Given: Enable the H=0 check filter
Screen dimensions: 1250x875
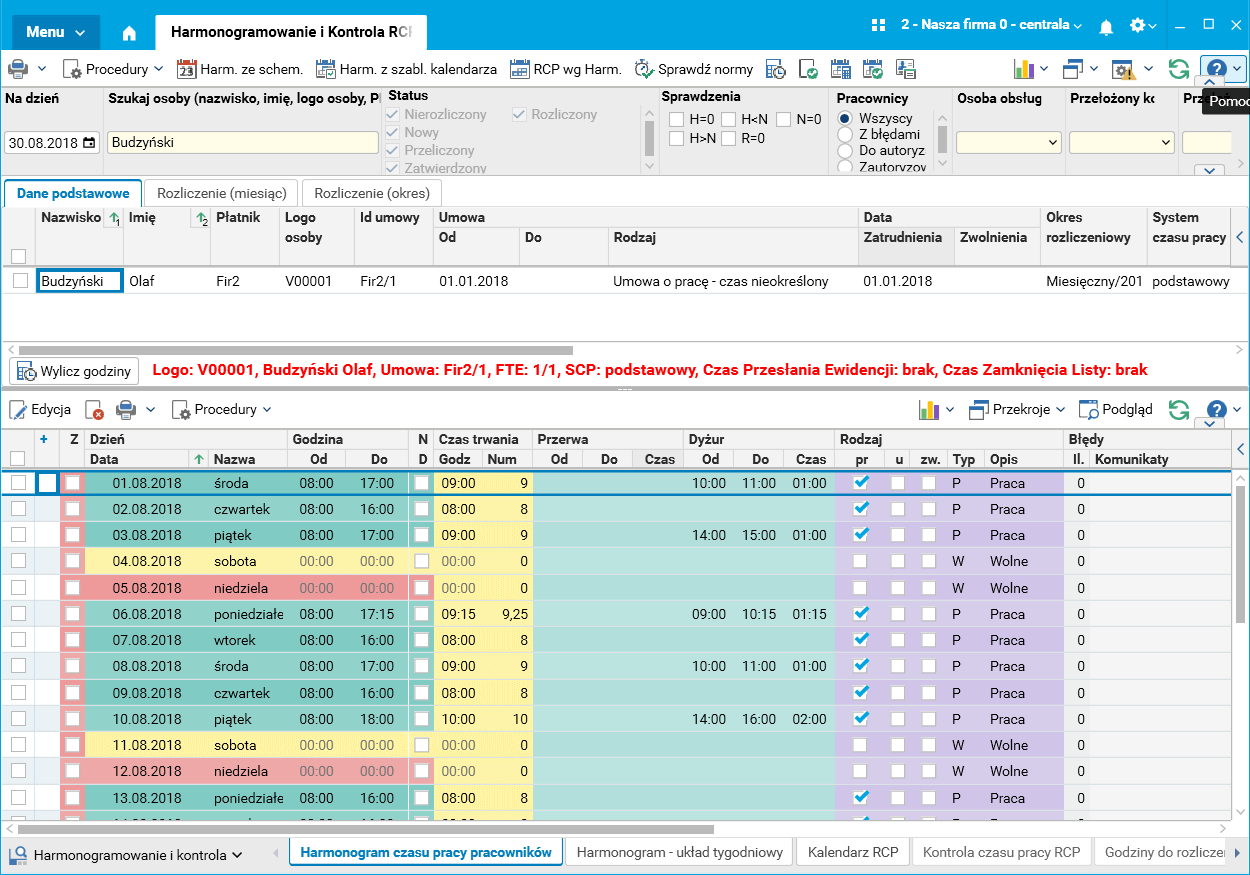Looking at the screenshot, I should pyautogui.click(x=677, y=120).
